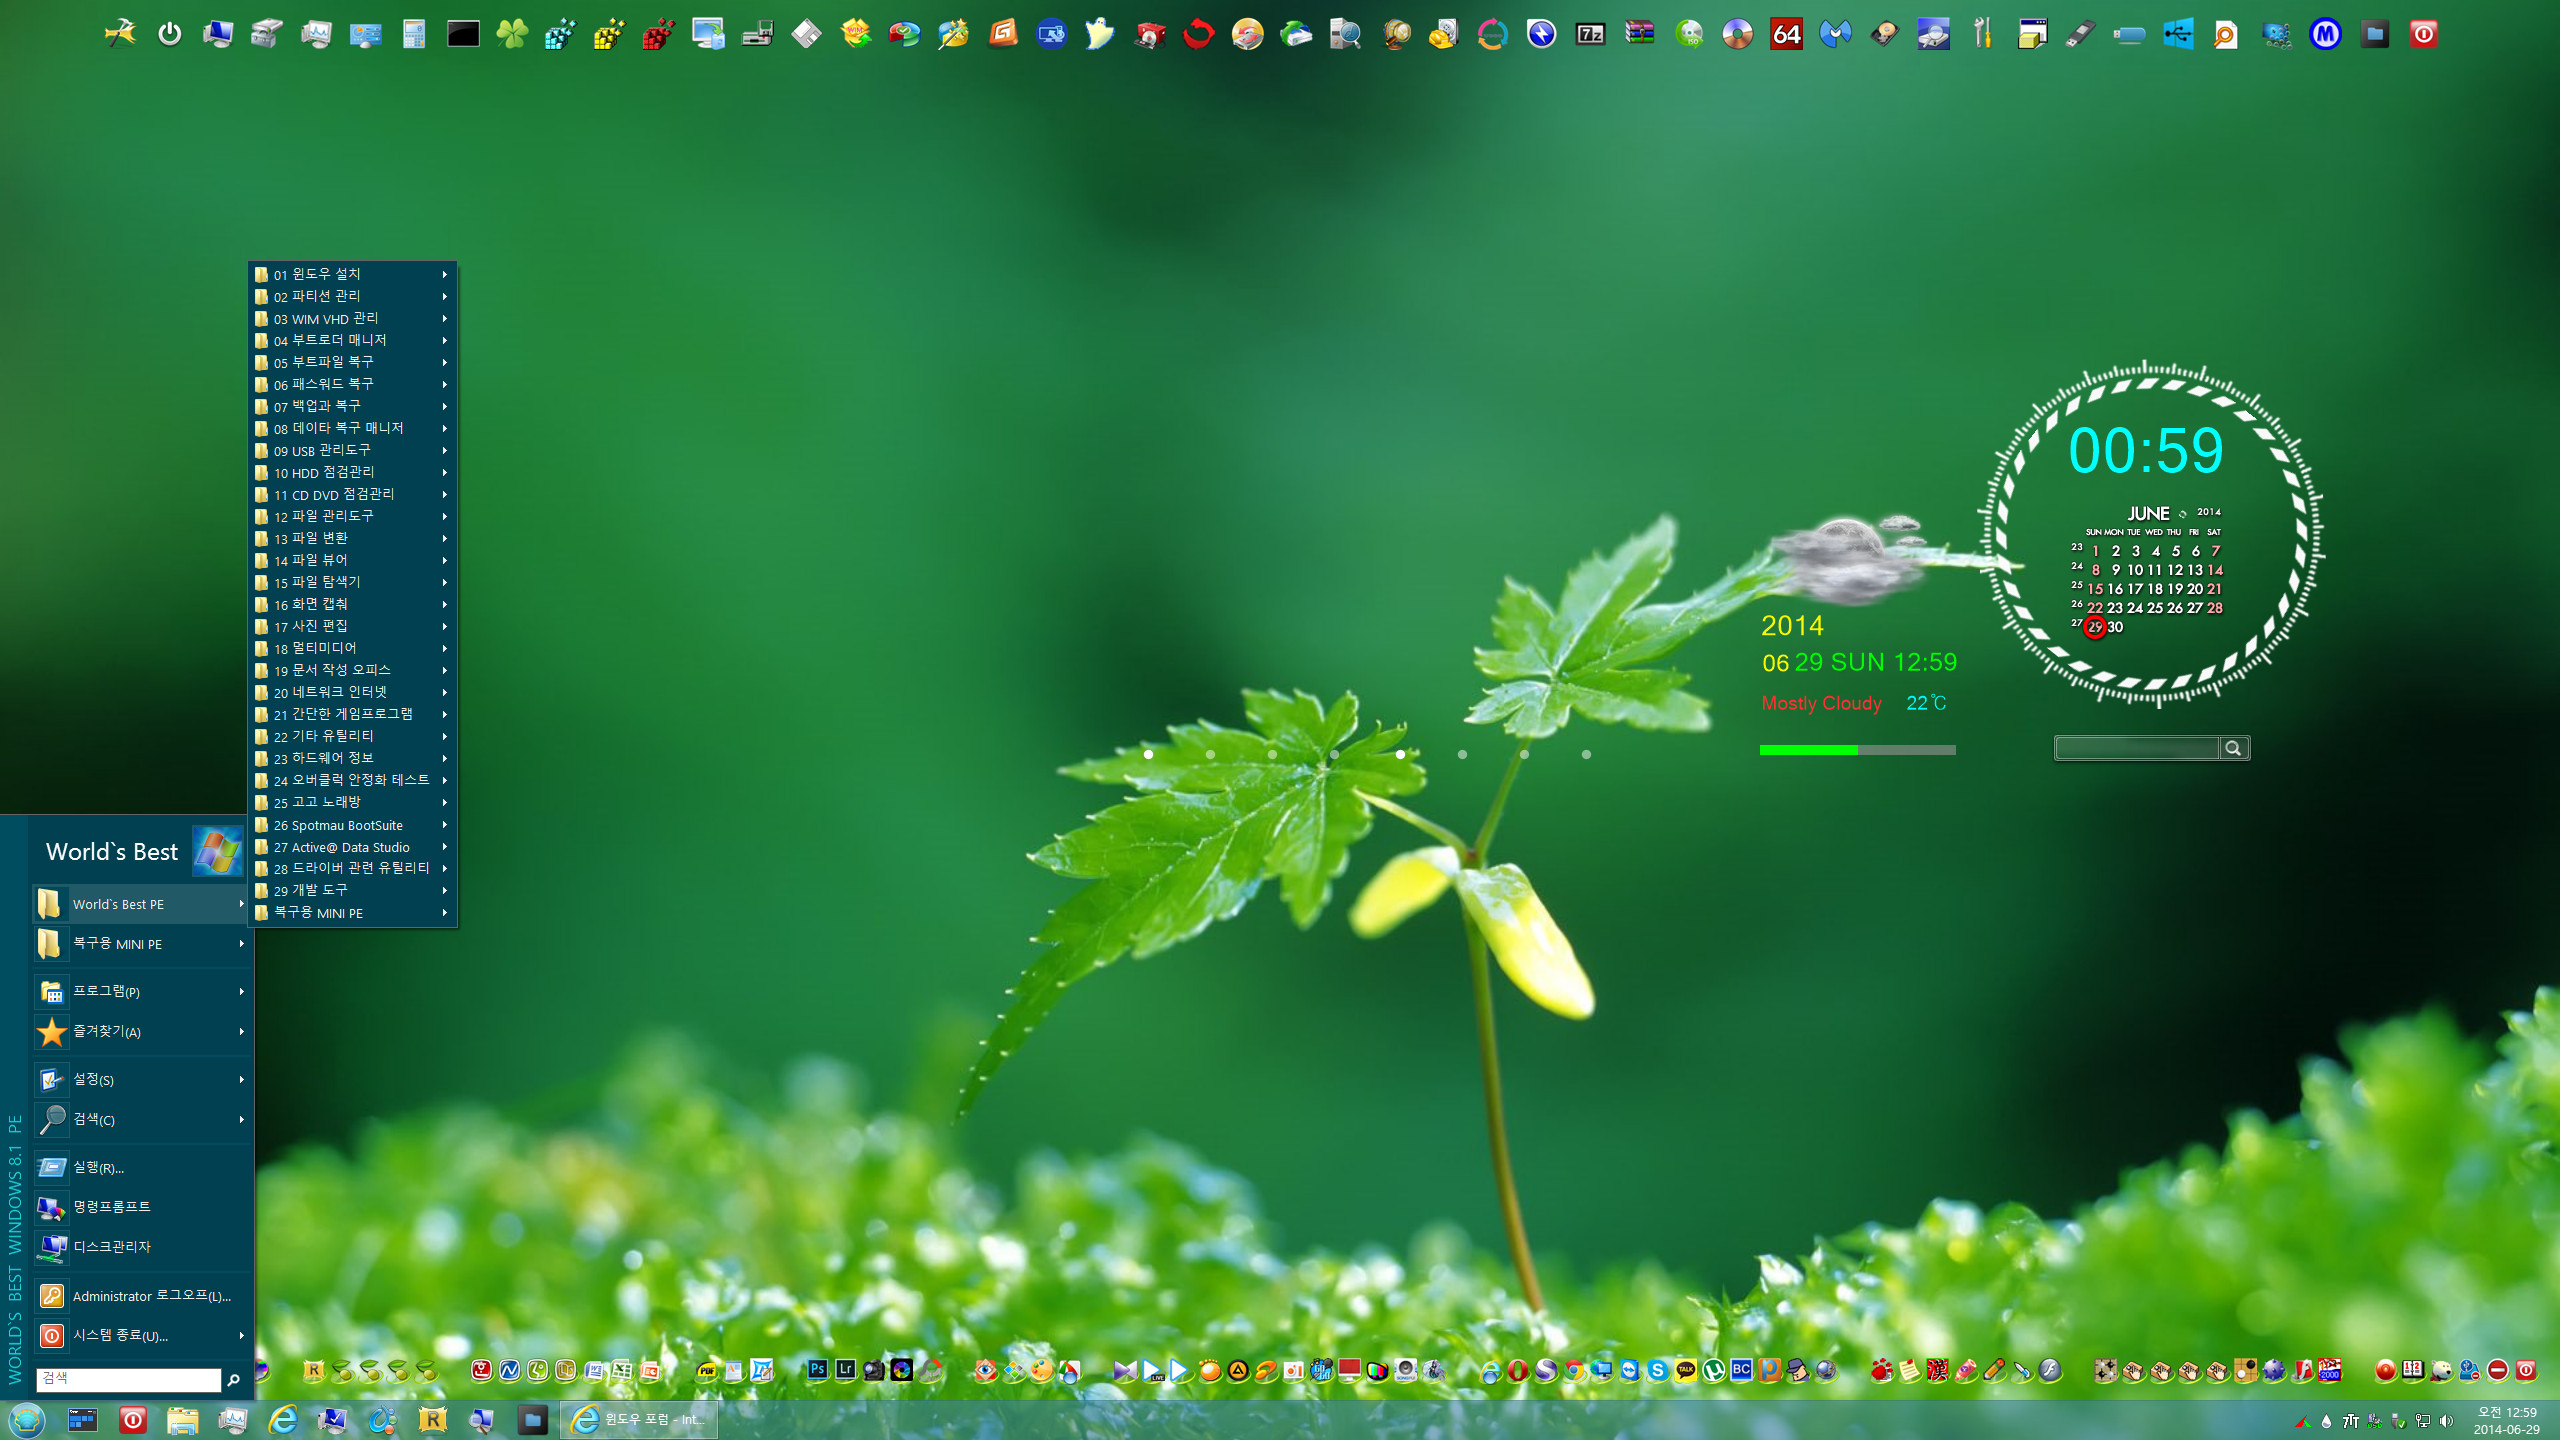Expand the 18 멀티미디어 folder arrow

click(444, 648)
